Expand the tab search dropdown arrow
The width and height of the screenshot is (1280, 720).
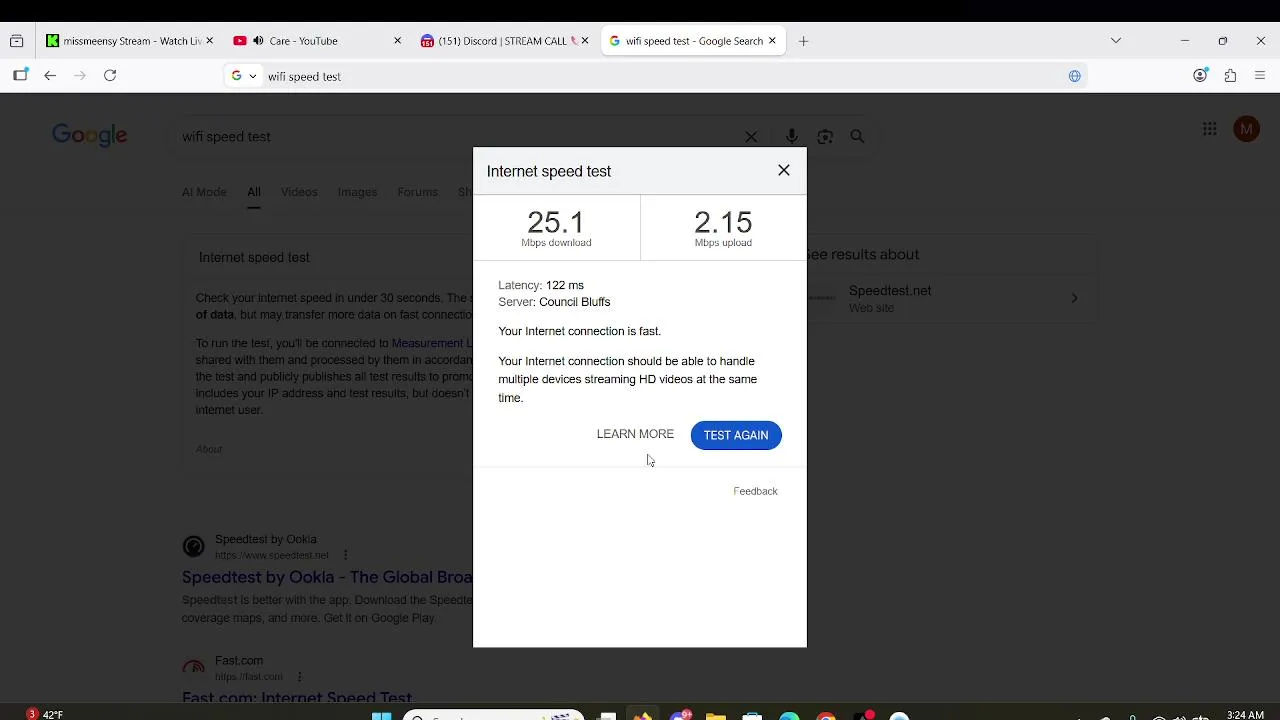(x=1116, y=41)
